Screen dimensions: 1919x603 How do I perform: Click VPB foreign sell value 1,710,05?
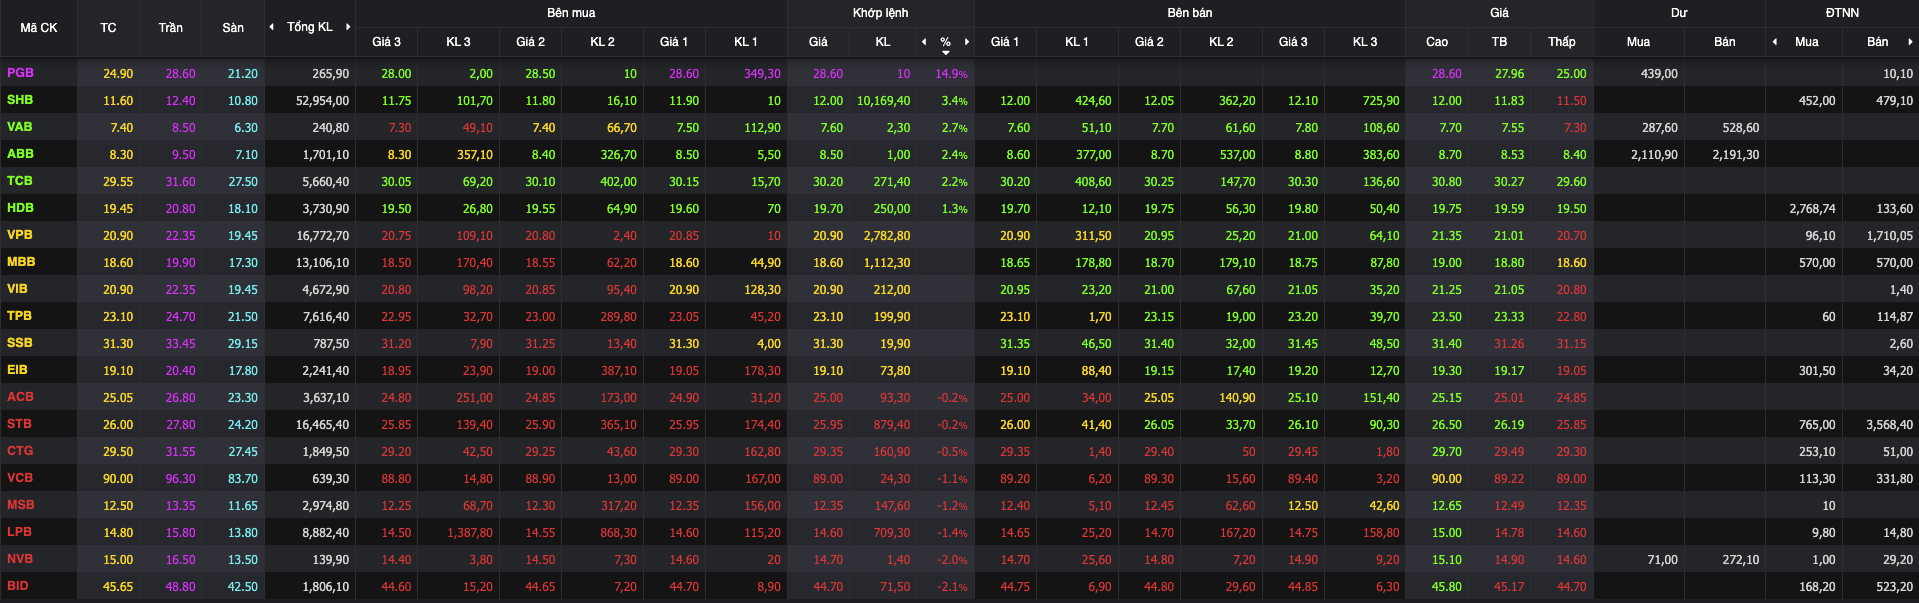(1890, 236)
